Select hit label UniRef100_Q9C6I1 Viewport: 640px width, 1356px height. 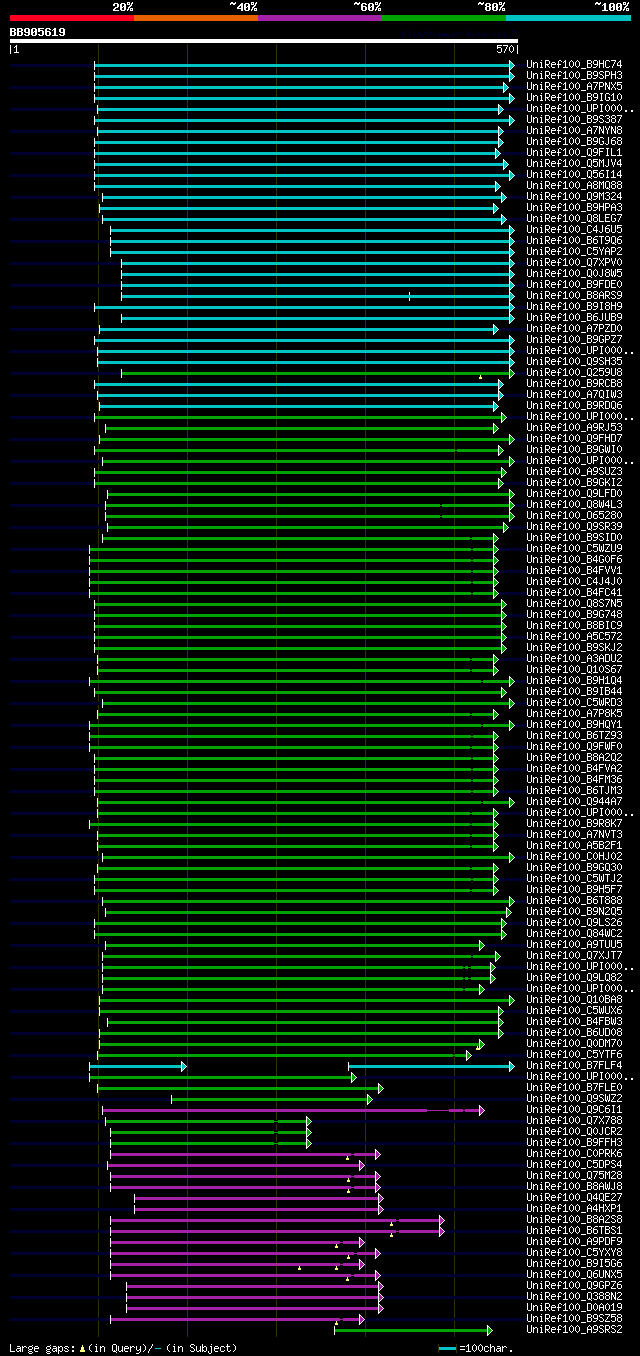tap(574, 1110)
